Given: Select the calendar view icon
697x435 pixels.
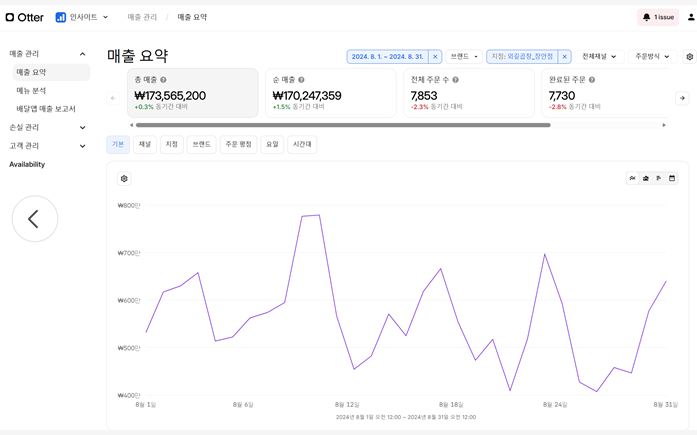Looking at the screenshot, I should coord(672,178).
